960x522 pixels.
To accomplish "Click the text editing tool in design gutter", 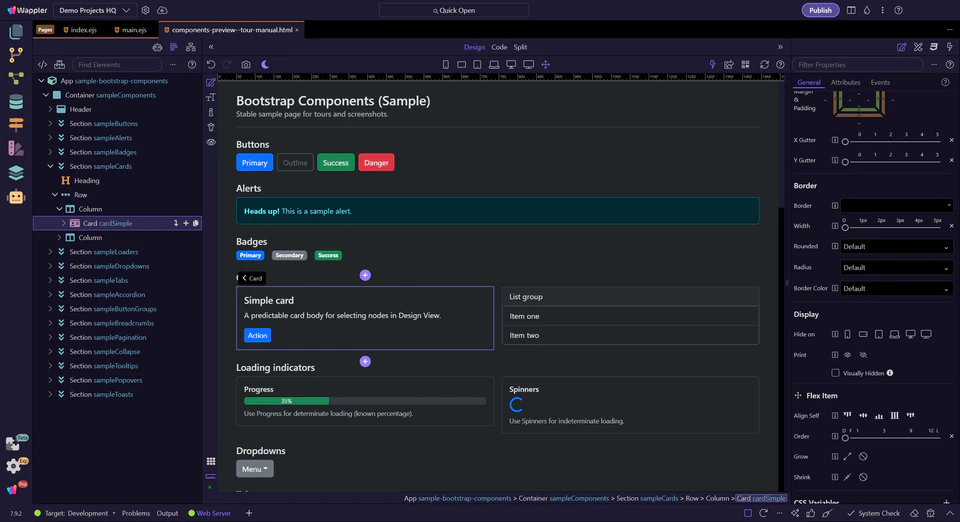I will click(211, 97).
